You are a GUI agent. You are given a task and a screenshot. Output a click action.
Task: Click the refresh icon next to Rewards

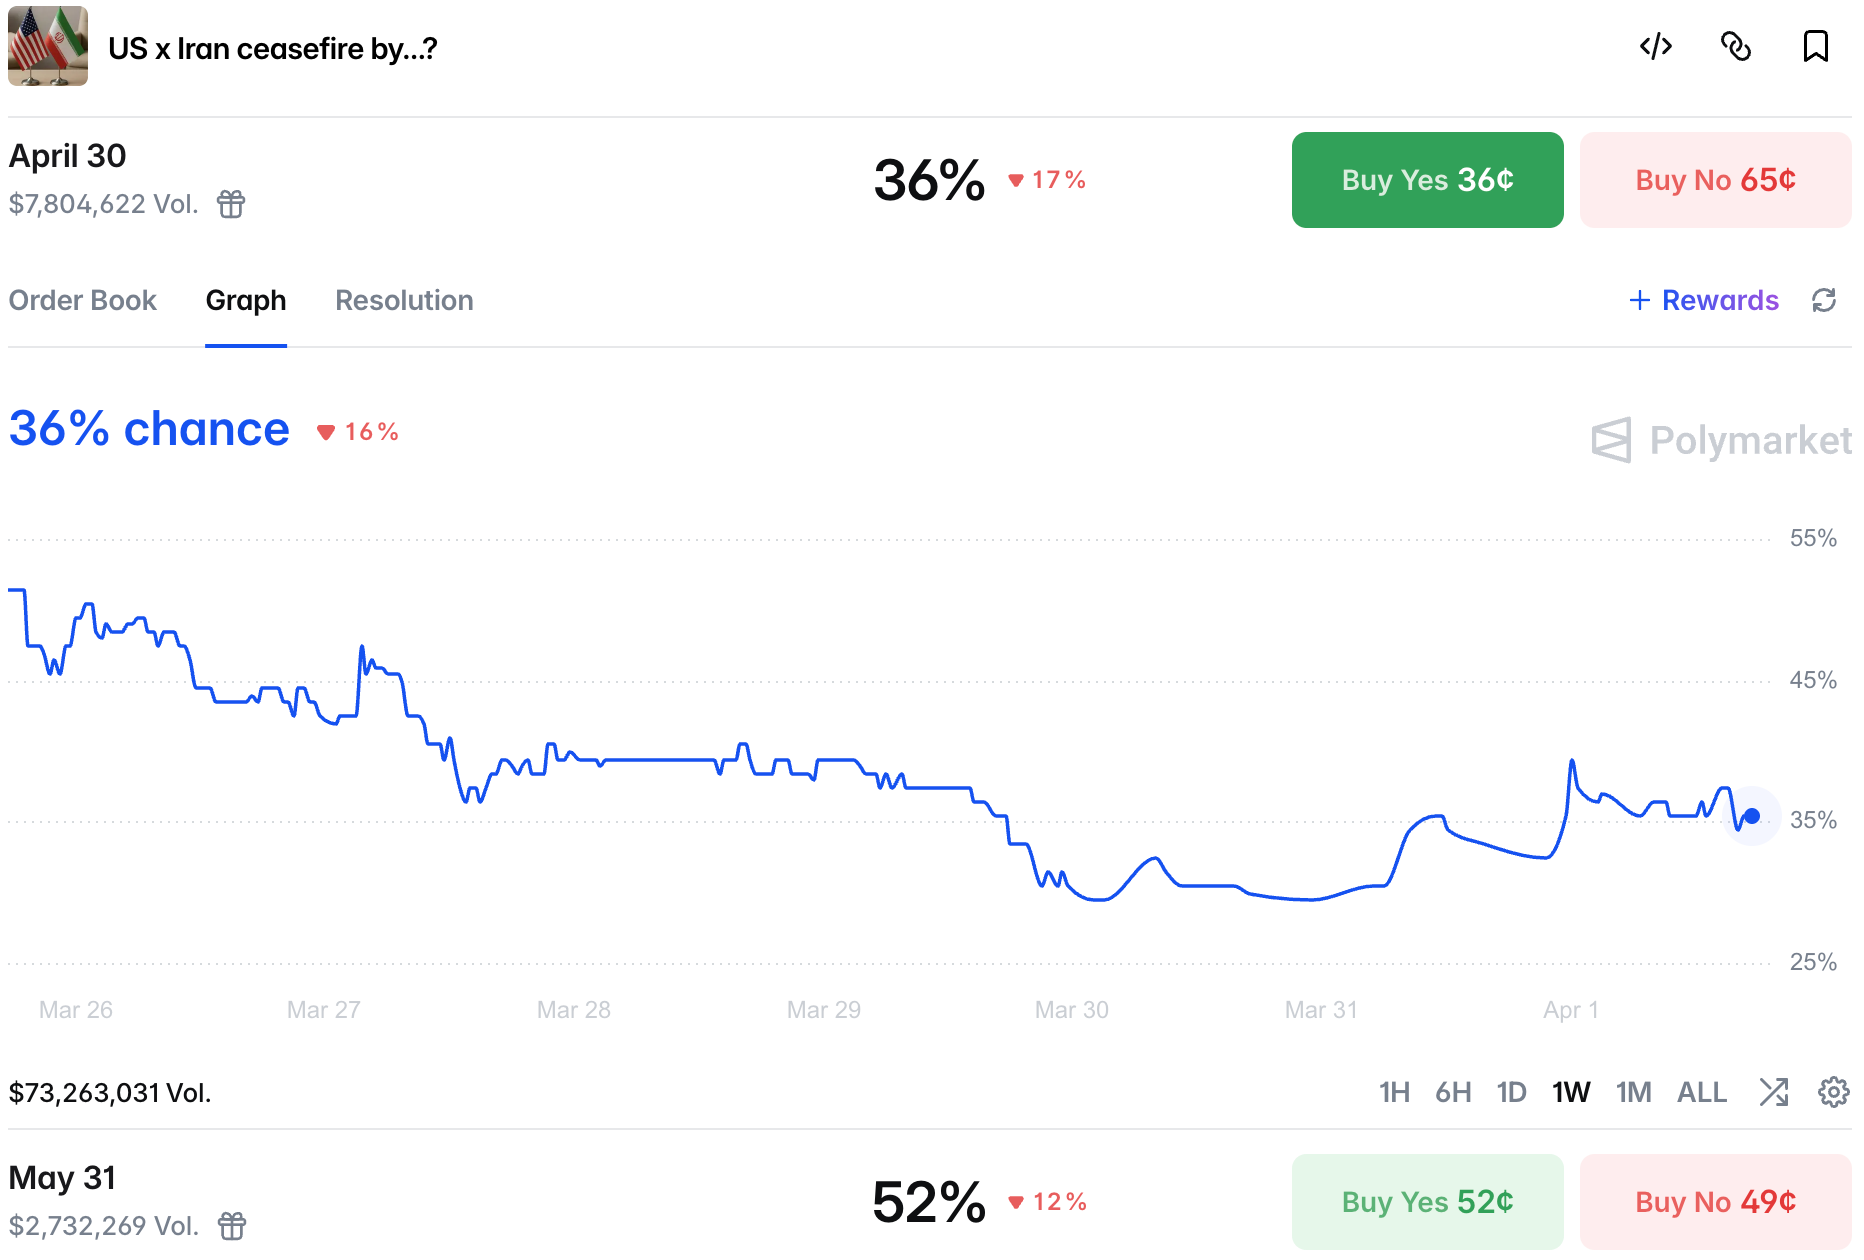(x=1824, y=300)
